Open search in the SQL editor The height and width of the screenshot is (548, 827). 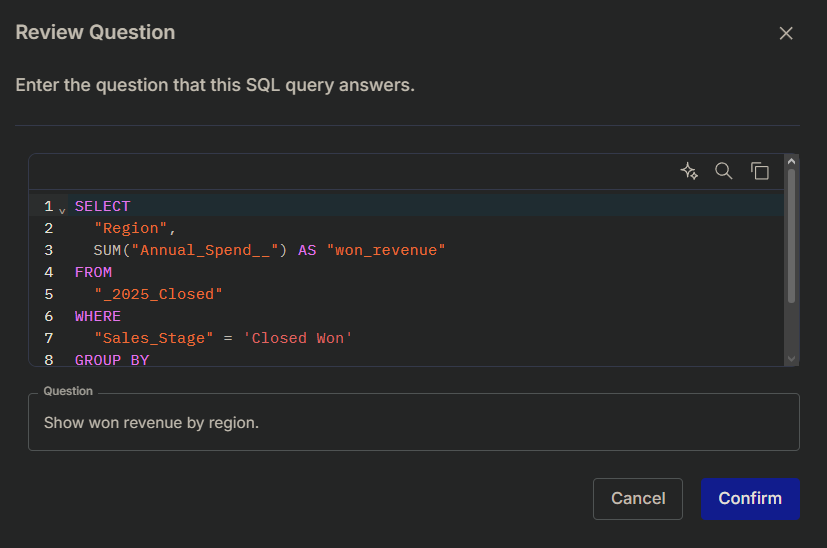pos(724,171)
